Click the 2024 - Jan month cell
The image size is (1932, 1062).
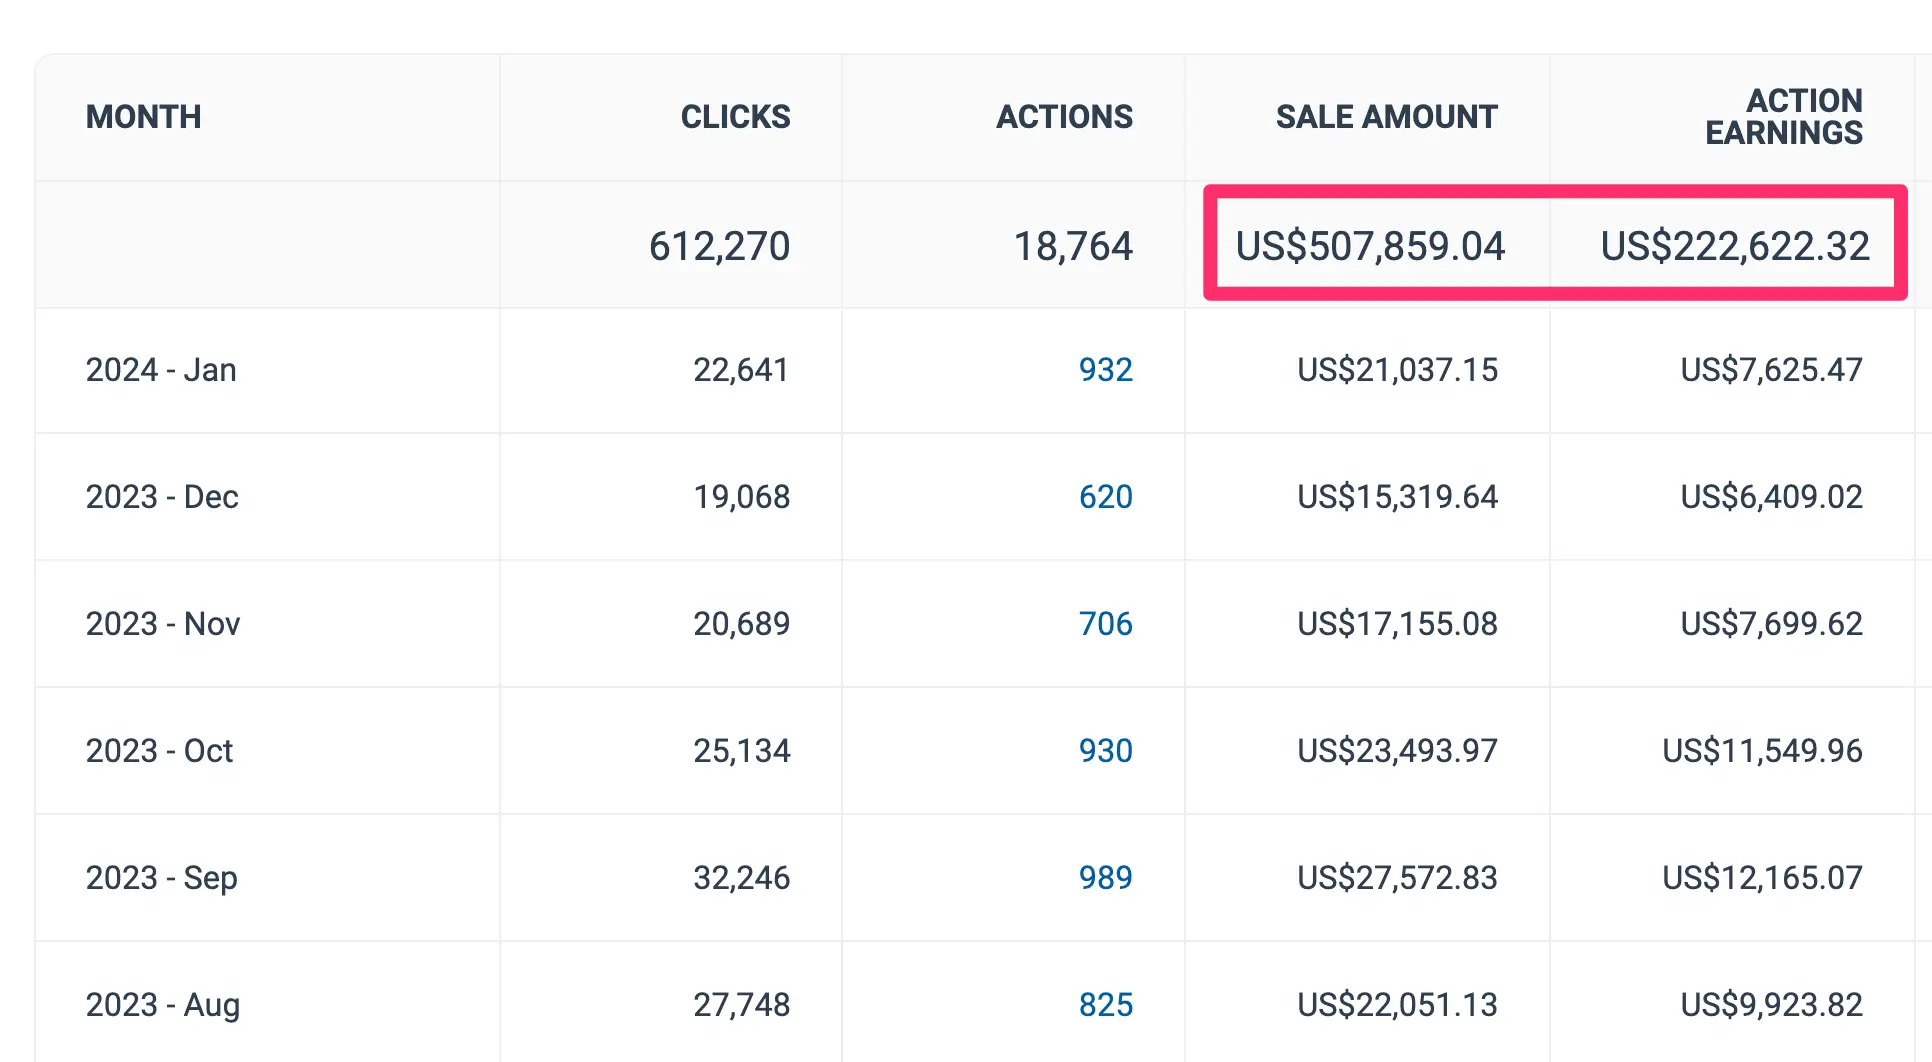click(161, 370)
